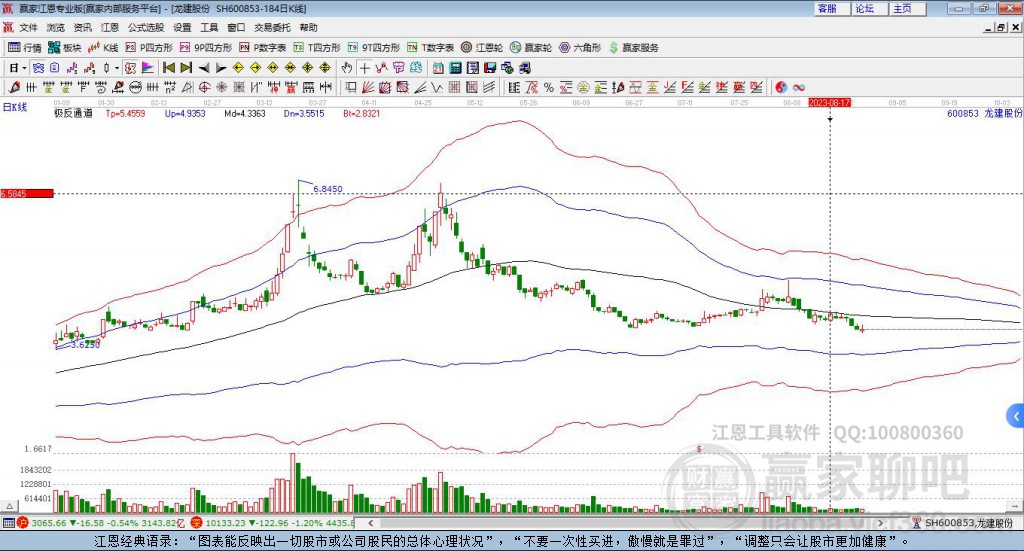
Task: Click the left black arrow step-back icon
Action: (204, 68)
